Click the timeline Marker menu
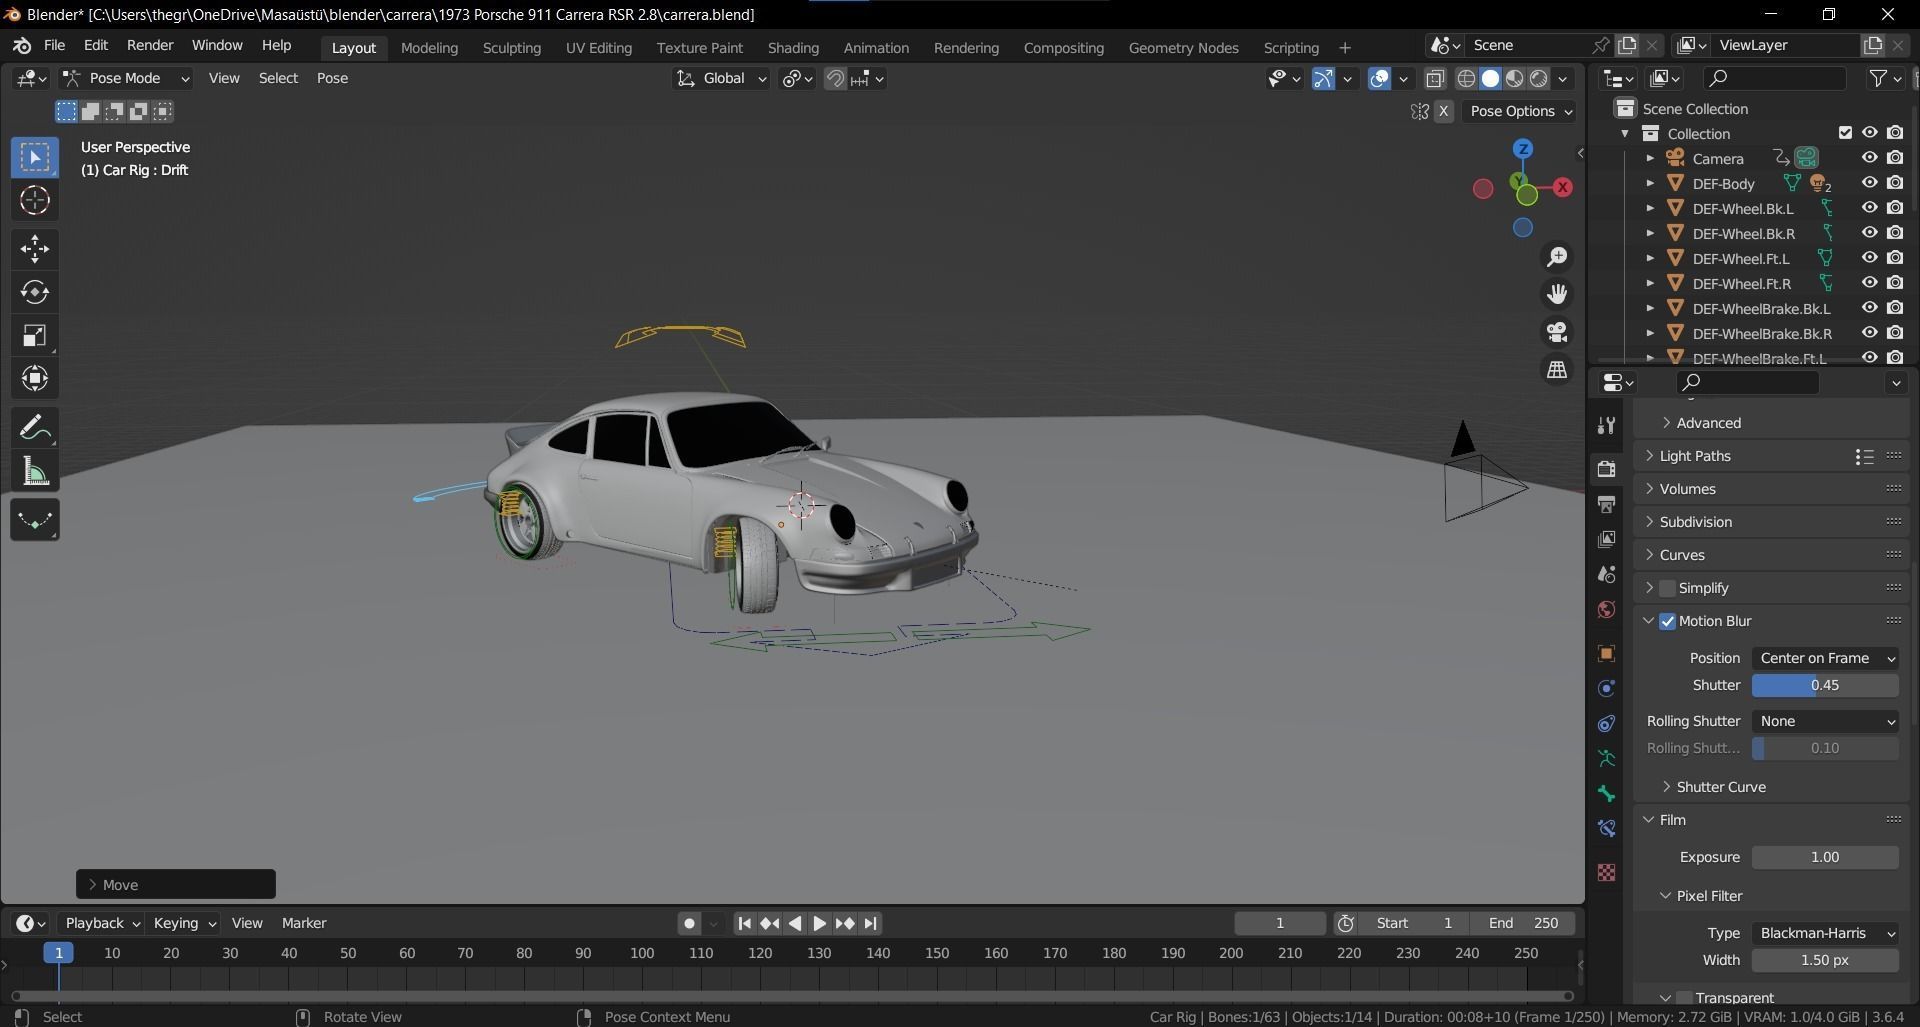The image size is (1920, 1027). [x=304, y=924]
